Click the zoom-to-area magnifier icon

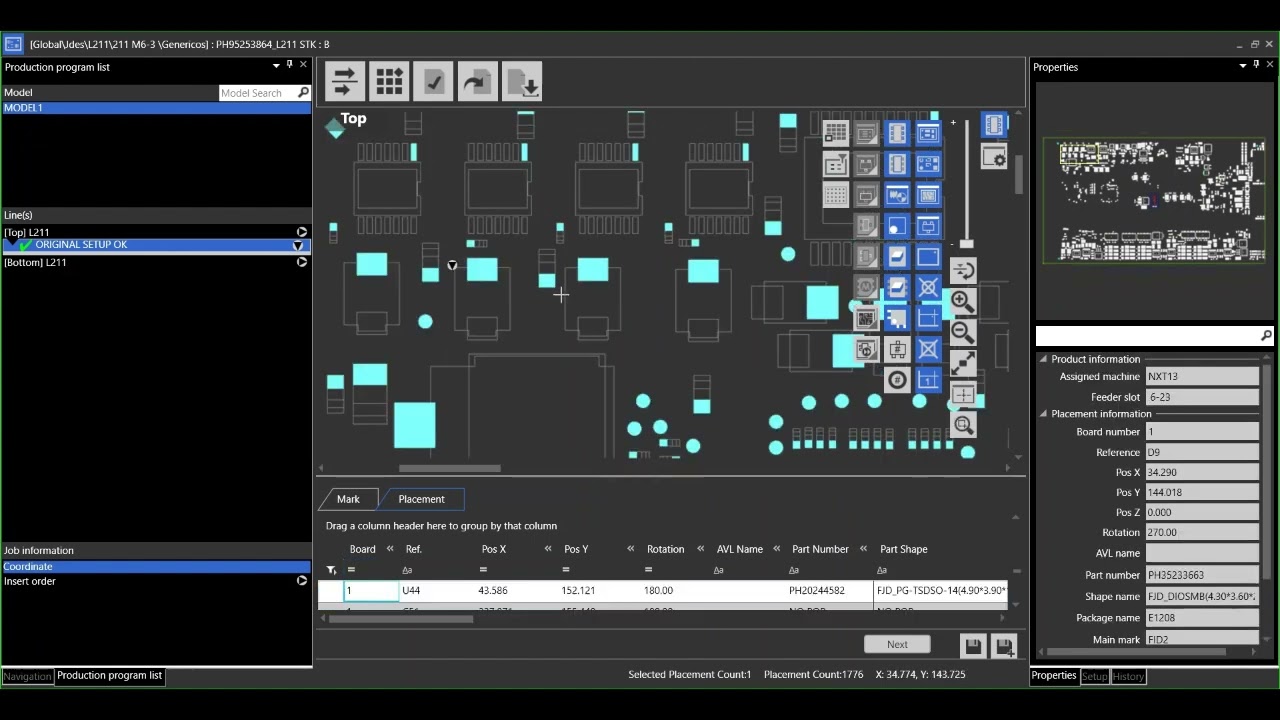click(x=962, y=425)
